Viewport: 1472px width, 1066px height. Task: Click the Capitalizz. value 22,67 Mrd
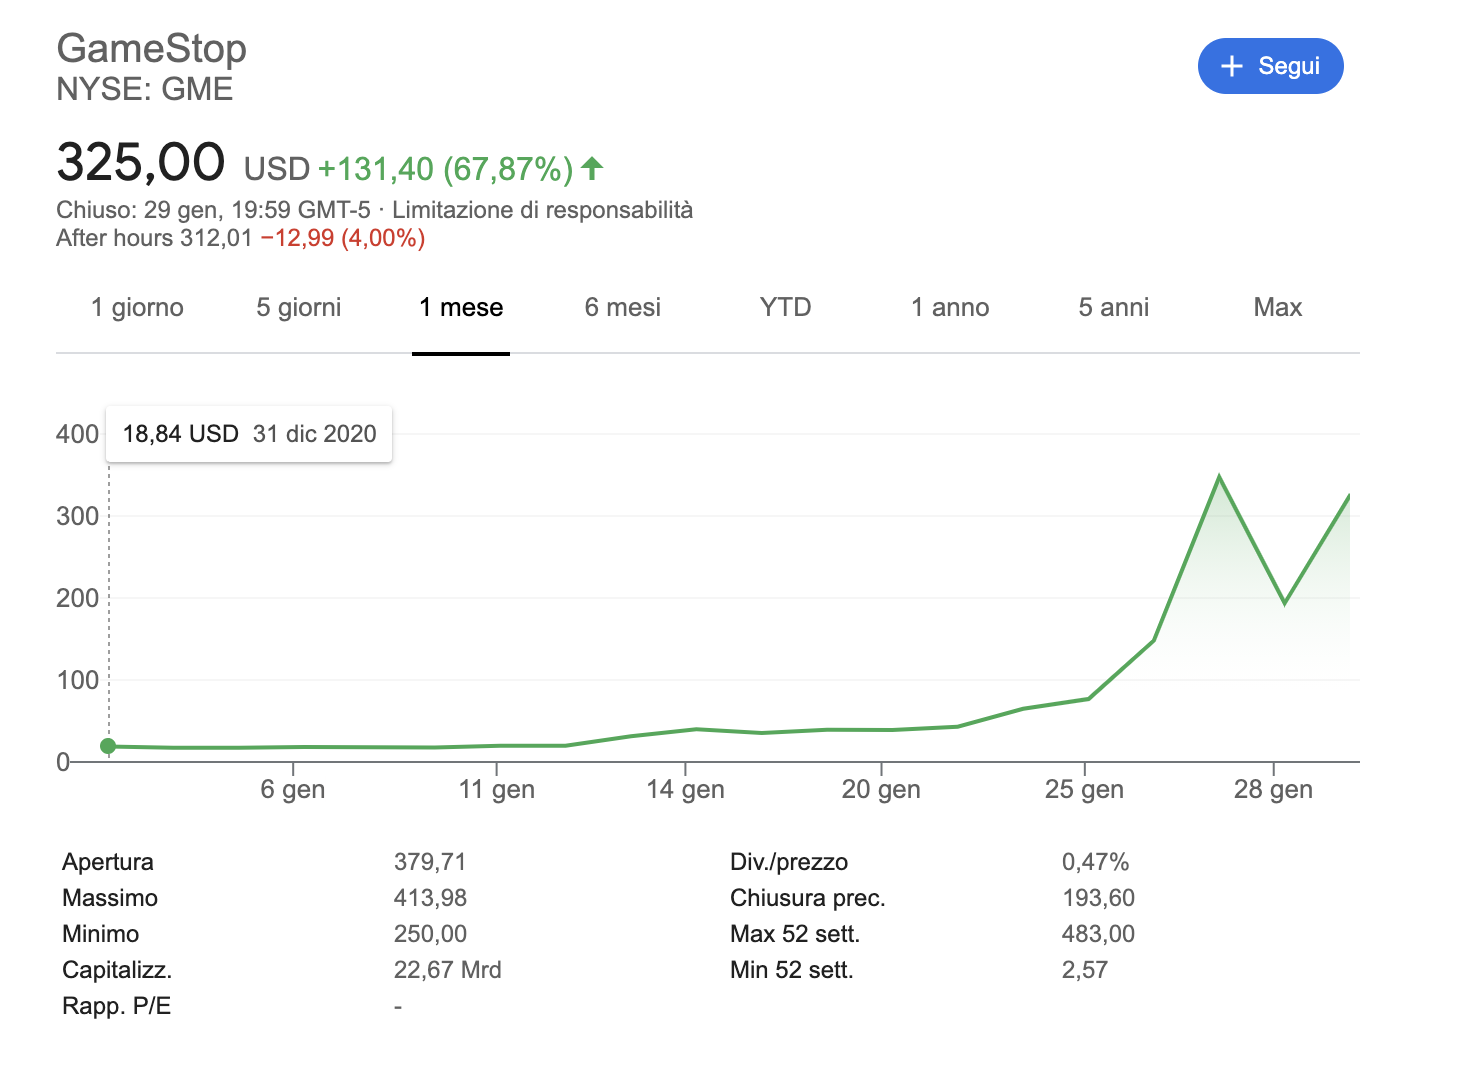click(x=448, y=970)
